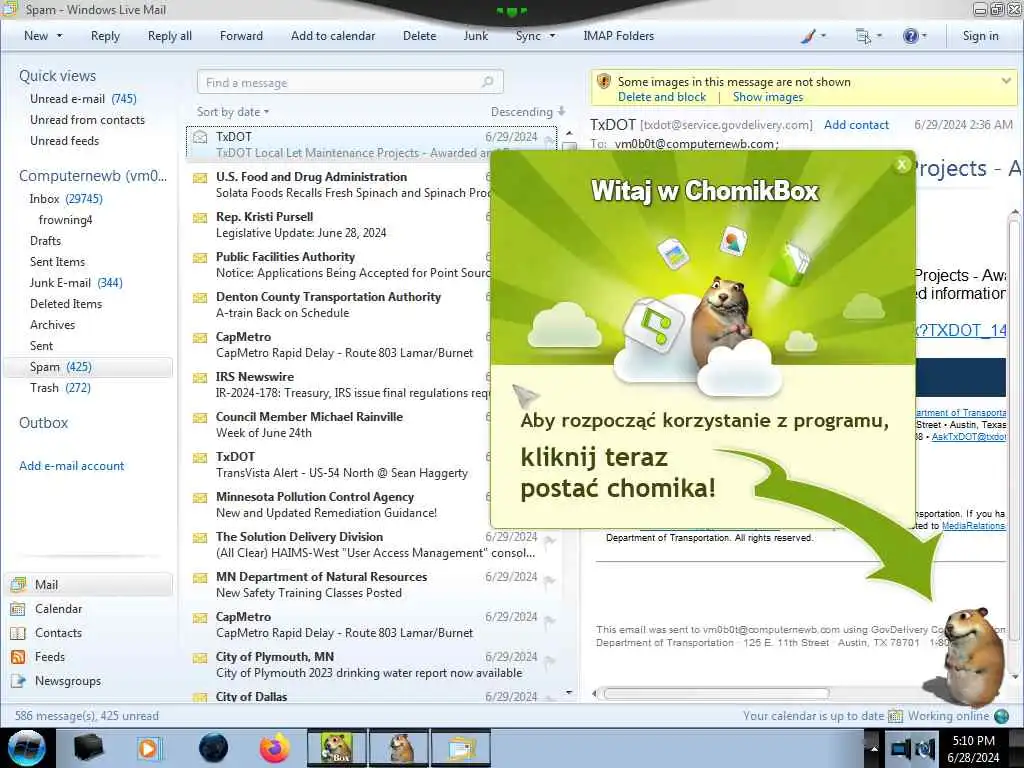Open IMAP Folders

coord(618,36)
